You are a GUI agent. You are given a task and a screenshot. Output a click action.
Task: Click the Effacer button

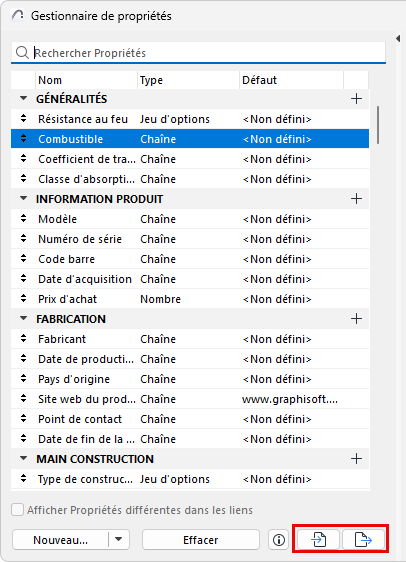201,539
